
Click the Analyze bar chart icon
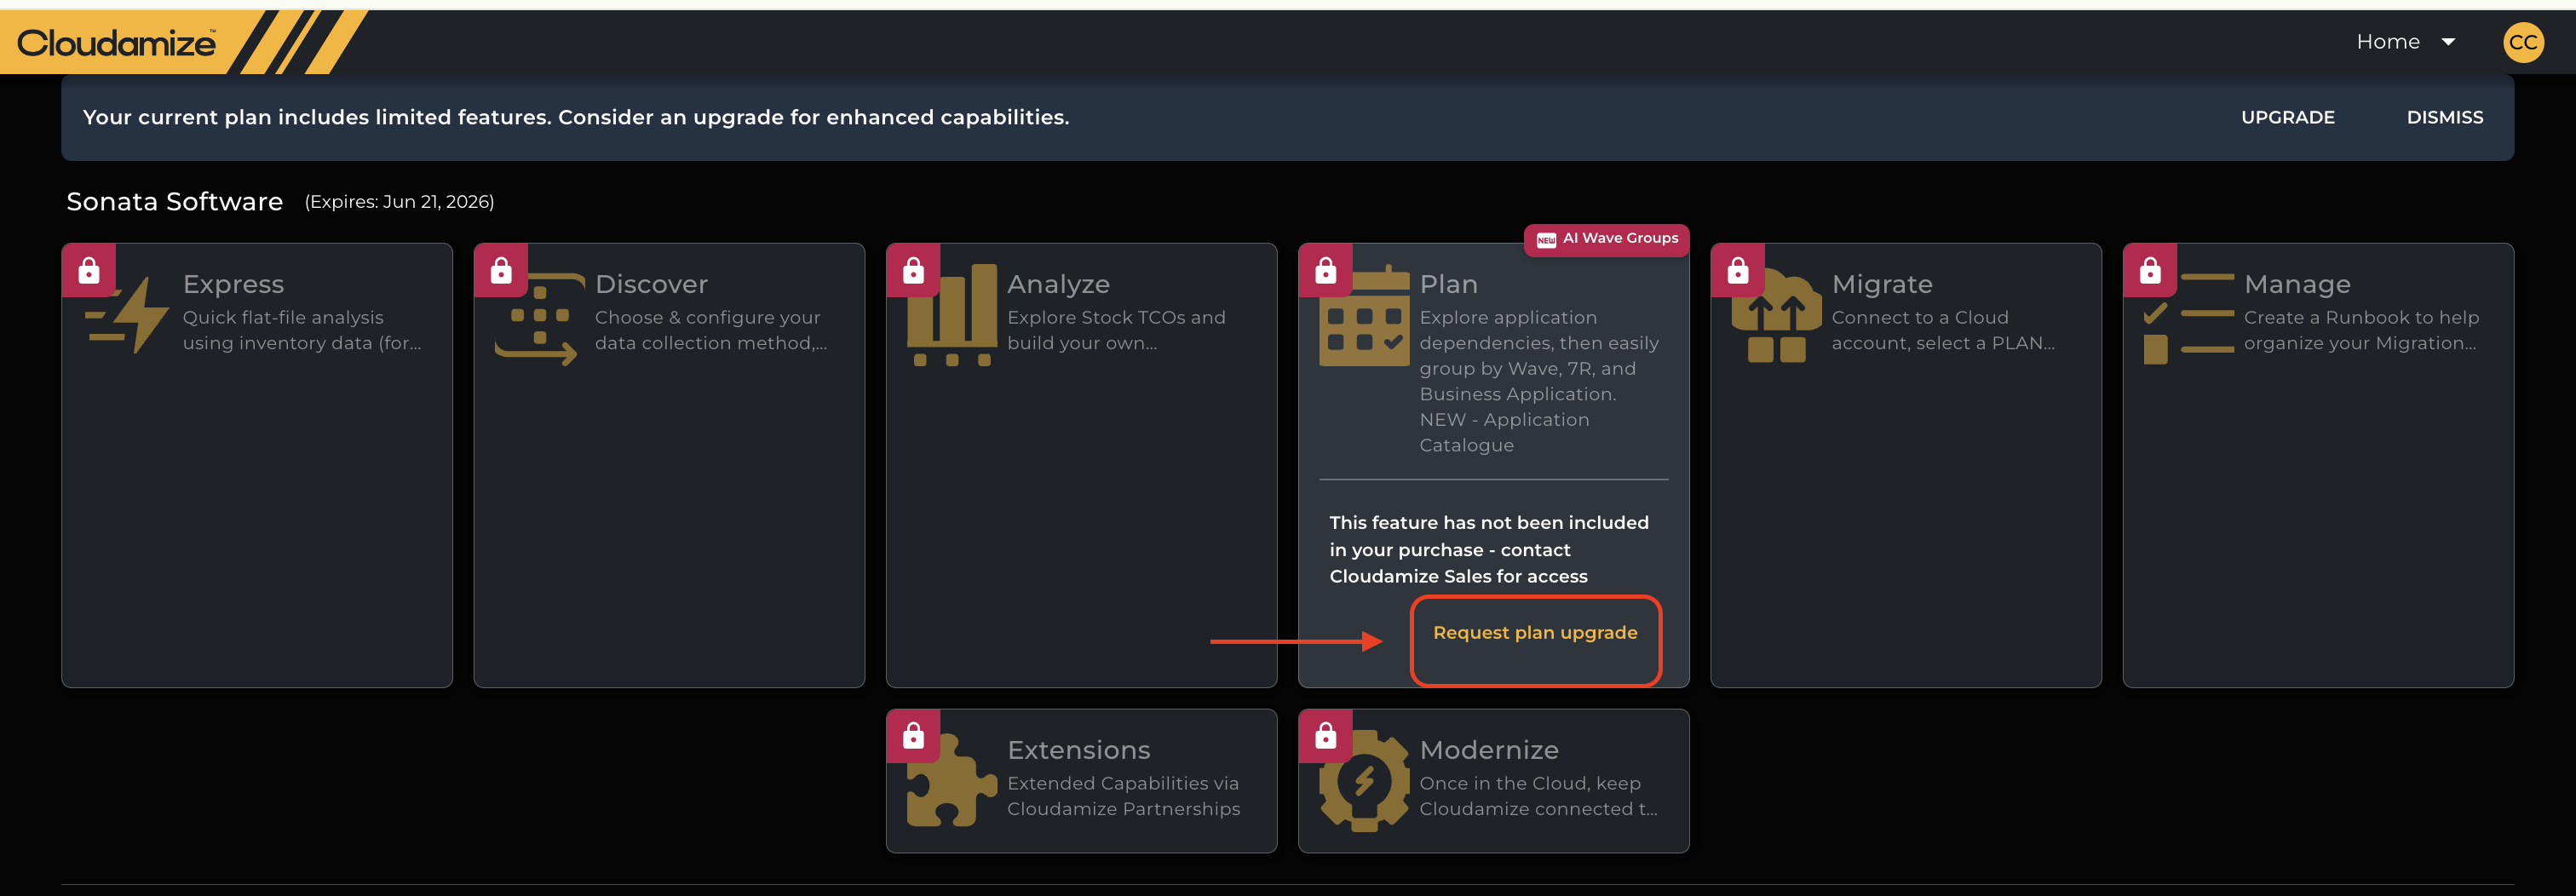952,315
